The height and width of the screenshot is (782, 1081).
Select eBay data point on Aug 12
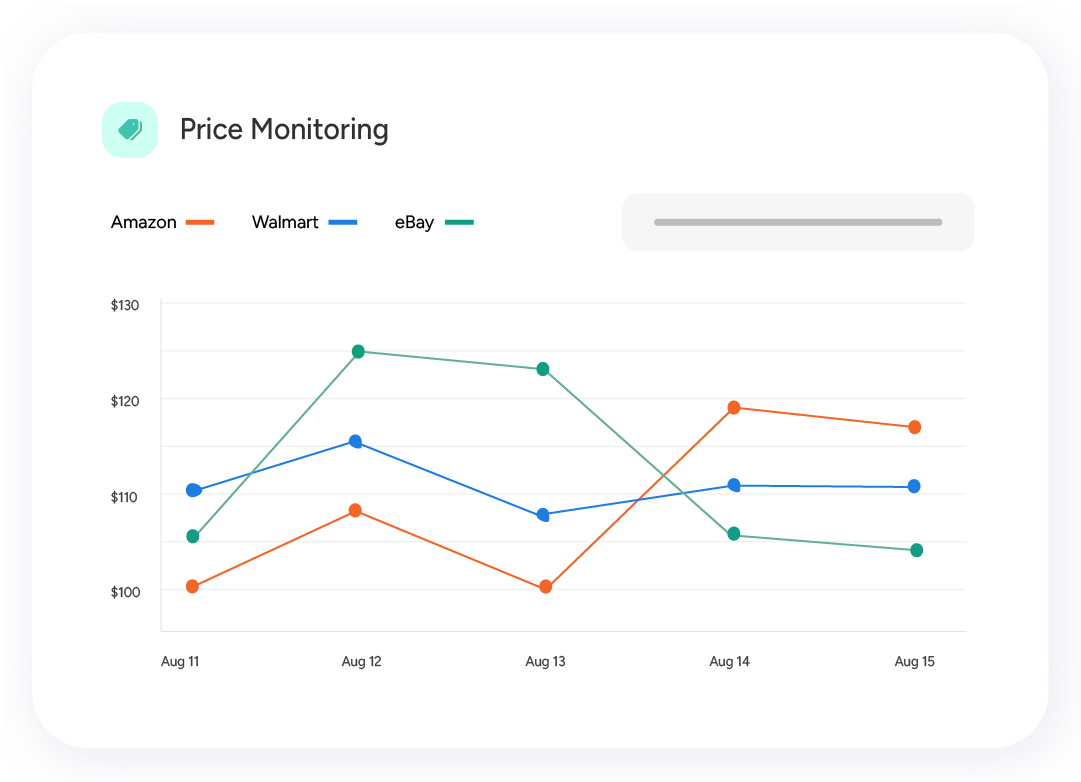point(358,352)
